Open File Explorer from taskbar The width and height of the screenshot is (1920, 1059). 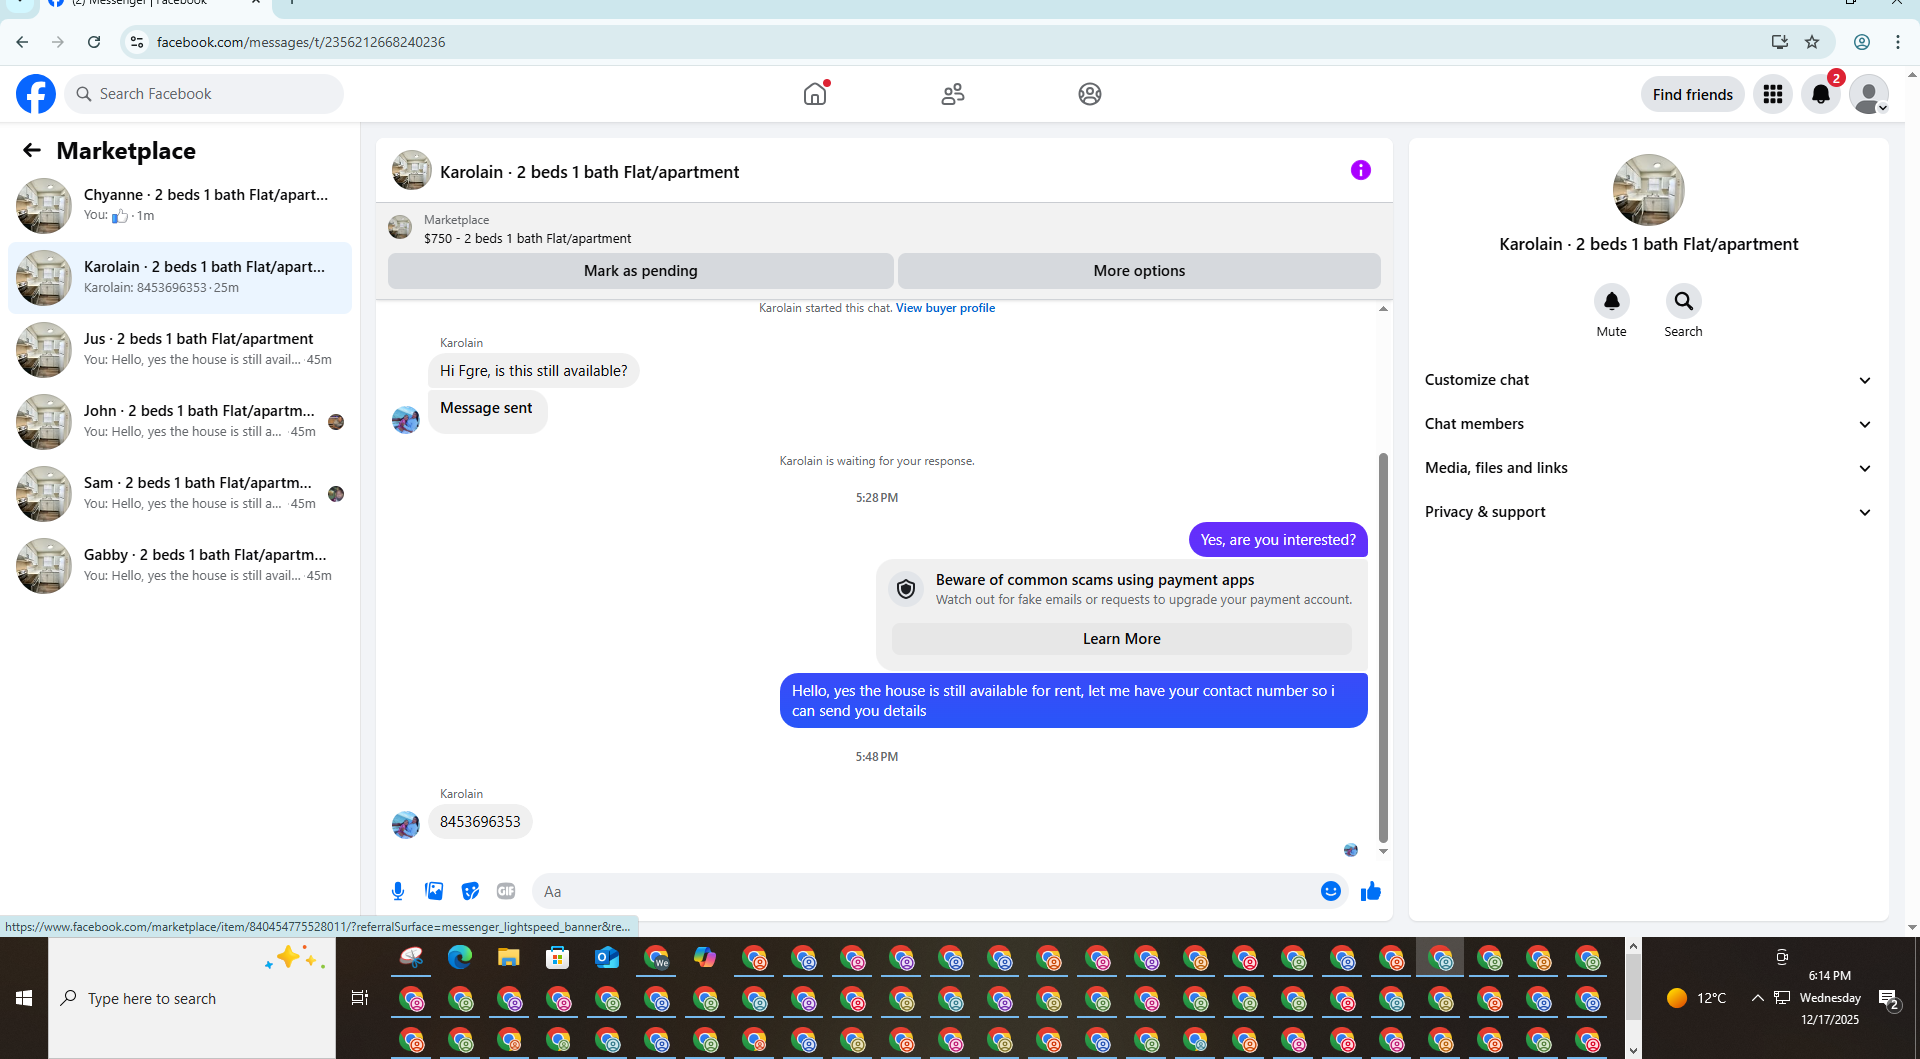point(509,957)
